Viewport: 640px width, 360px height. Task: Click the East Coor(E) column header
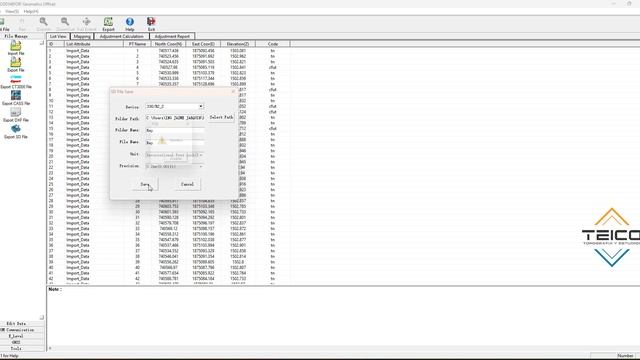pyautogui.click(x=203, y=44)
